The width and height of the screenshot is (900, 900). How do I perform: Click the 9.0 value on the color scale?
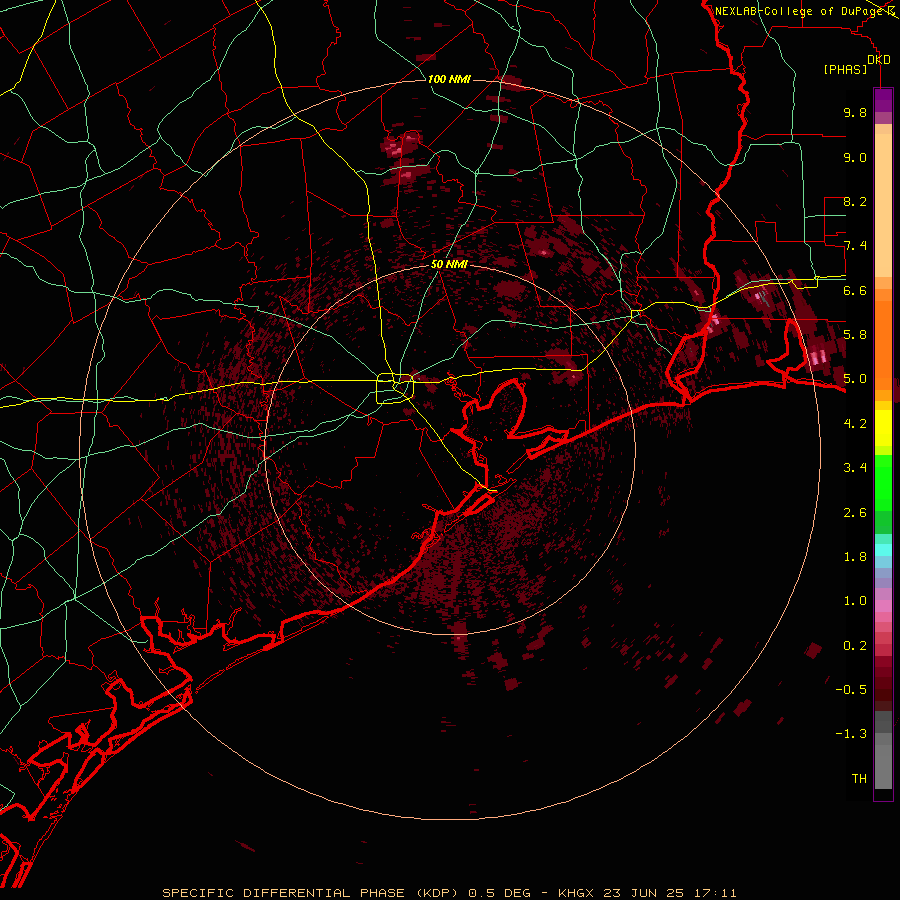coord(855,157)
